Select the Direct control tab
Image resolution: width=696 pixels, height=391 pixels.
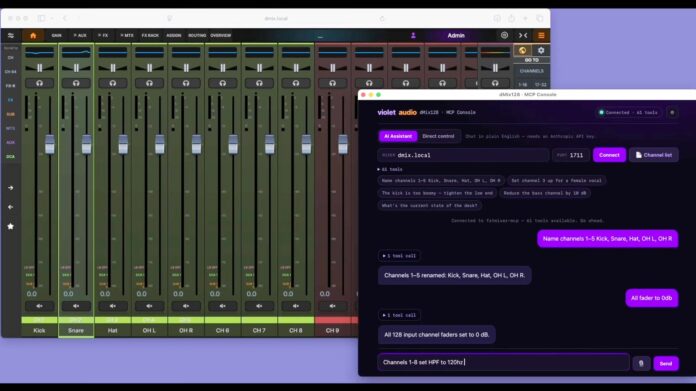pos(438,136)
